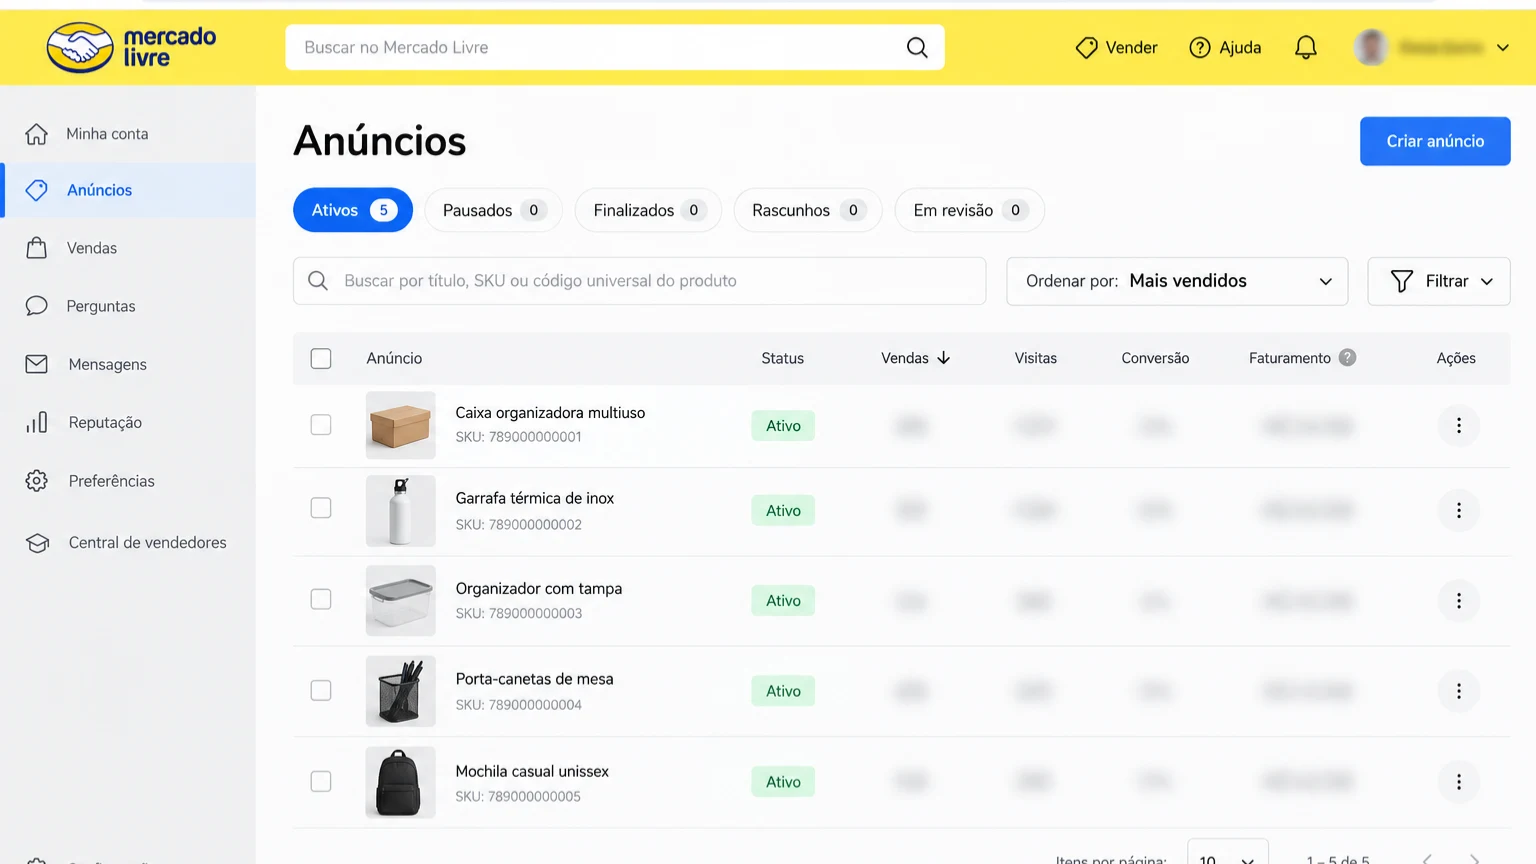Click the Mercado Livre logo
The height and width of the screenshot is (864, 1536).
pyautogui.click(x=131, y=47)
